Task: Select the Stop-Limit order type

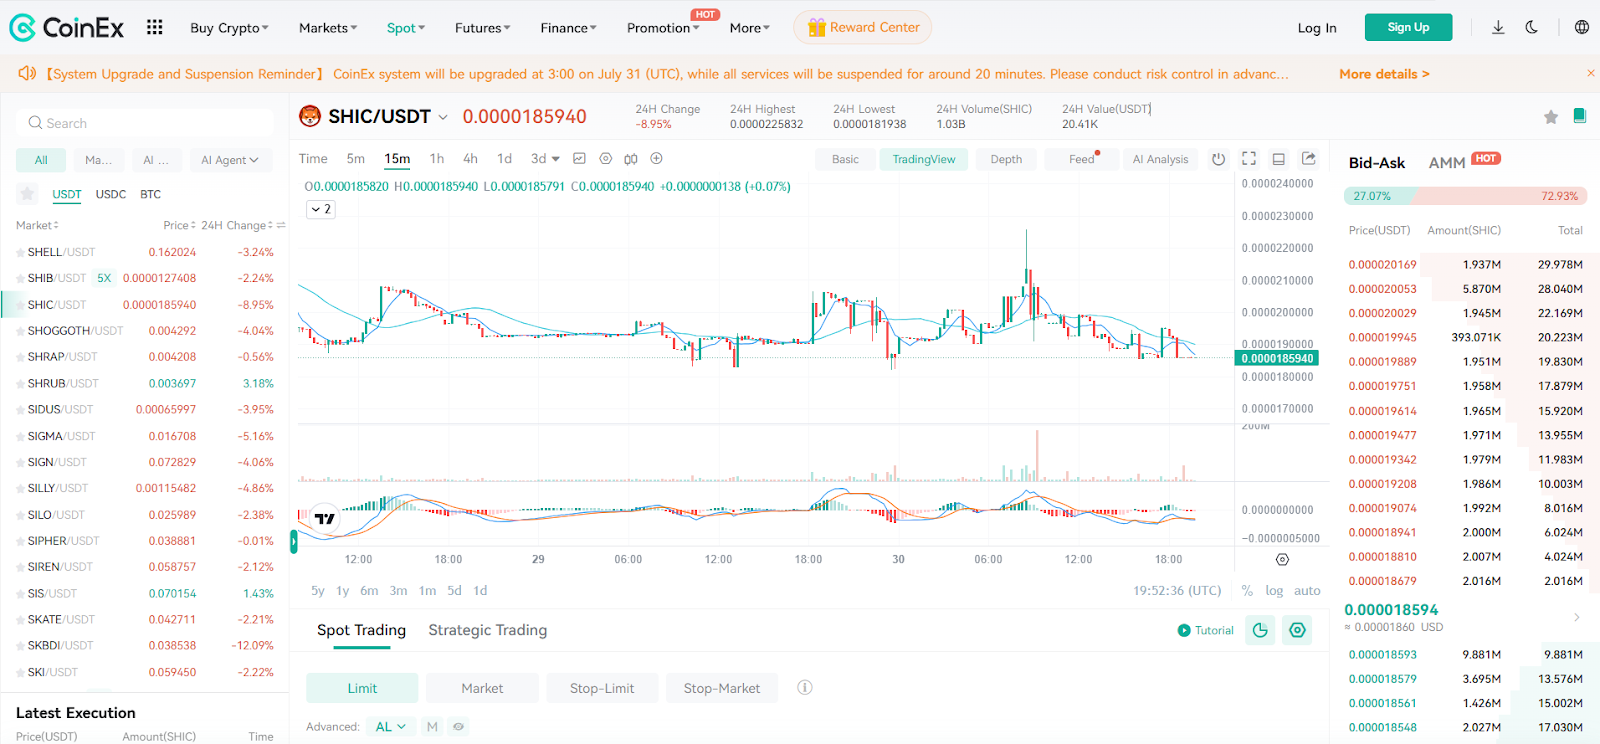Action: [x=602, y=688]
